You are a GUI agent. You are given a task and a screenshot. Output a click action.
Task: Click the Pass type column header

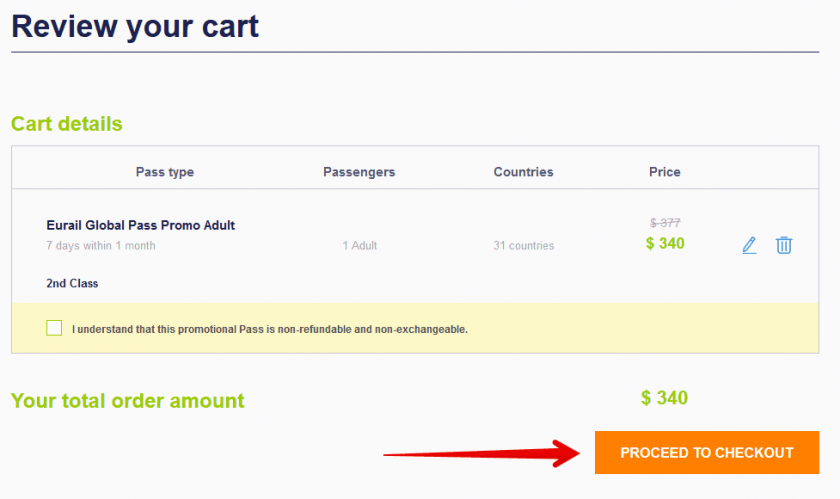(x=165, y=172)
